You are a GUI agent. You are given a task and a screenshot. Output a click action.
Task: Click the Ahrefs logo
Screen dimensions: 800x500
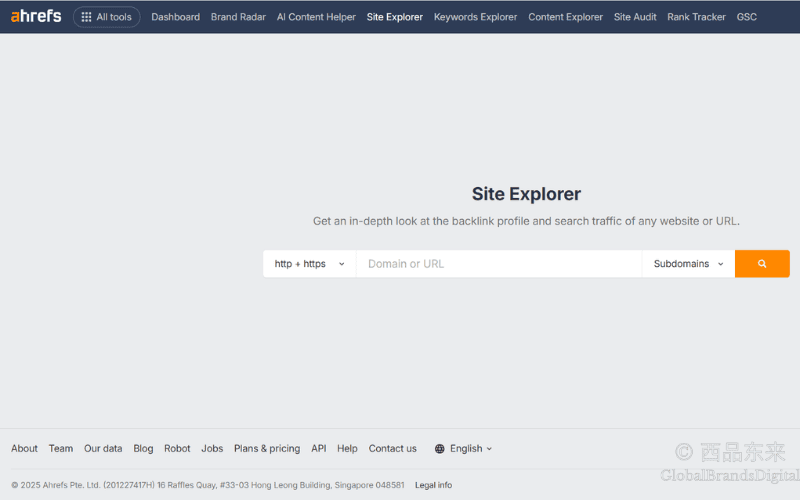pos(36,16)
